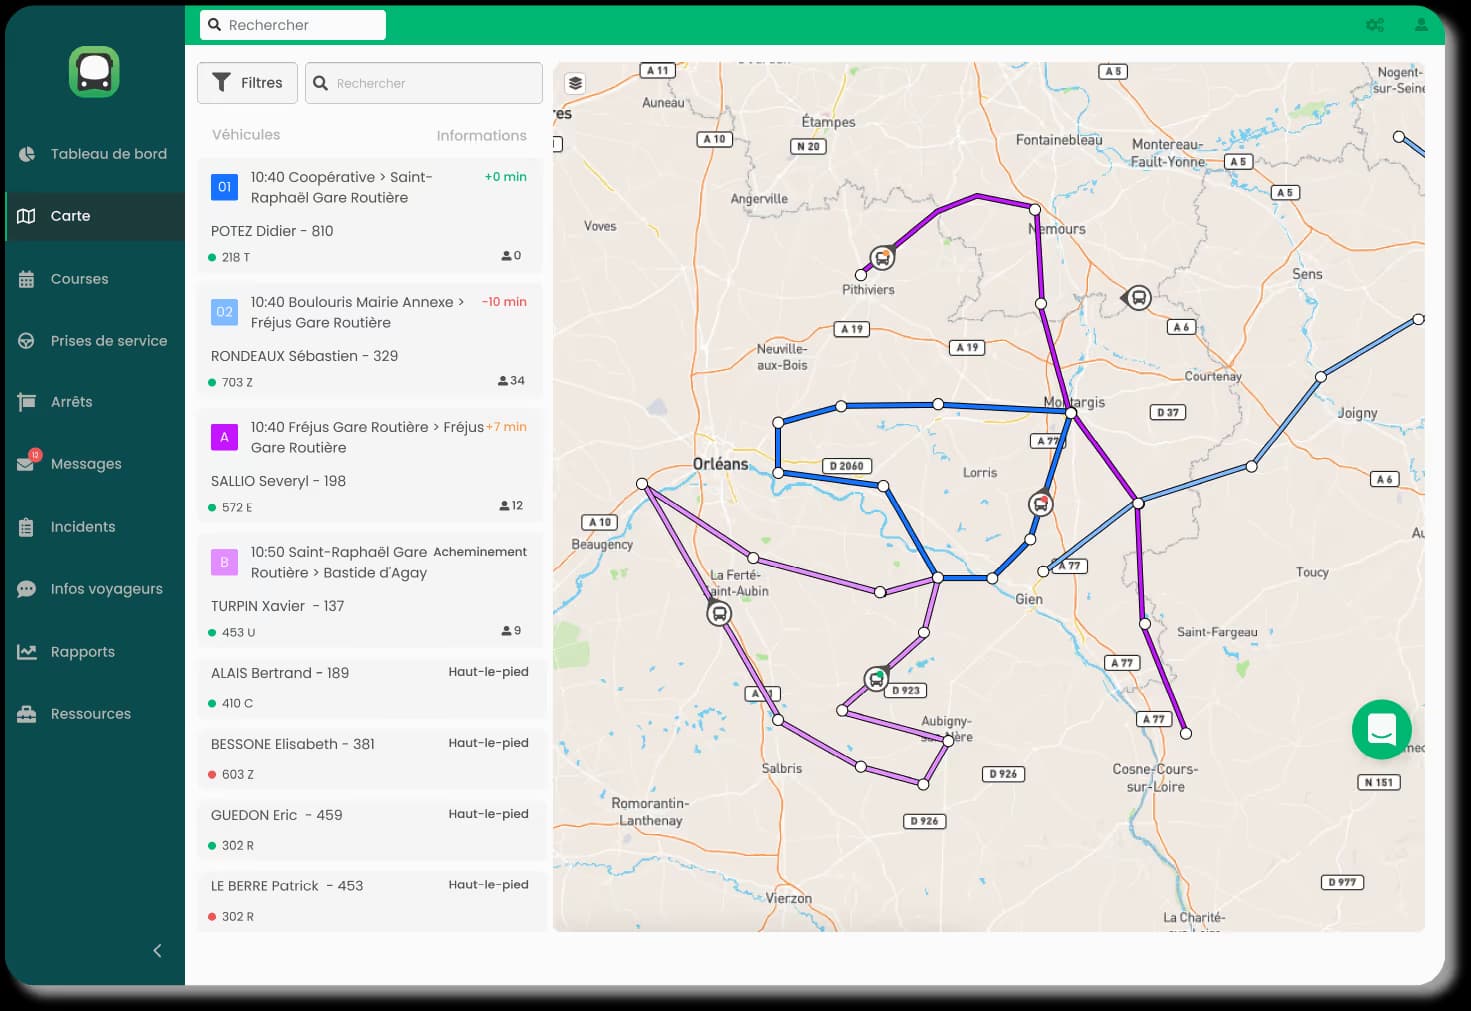Open the 10:40 Fréjus Gare Routière trip

coord(367,437)
